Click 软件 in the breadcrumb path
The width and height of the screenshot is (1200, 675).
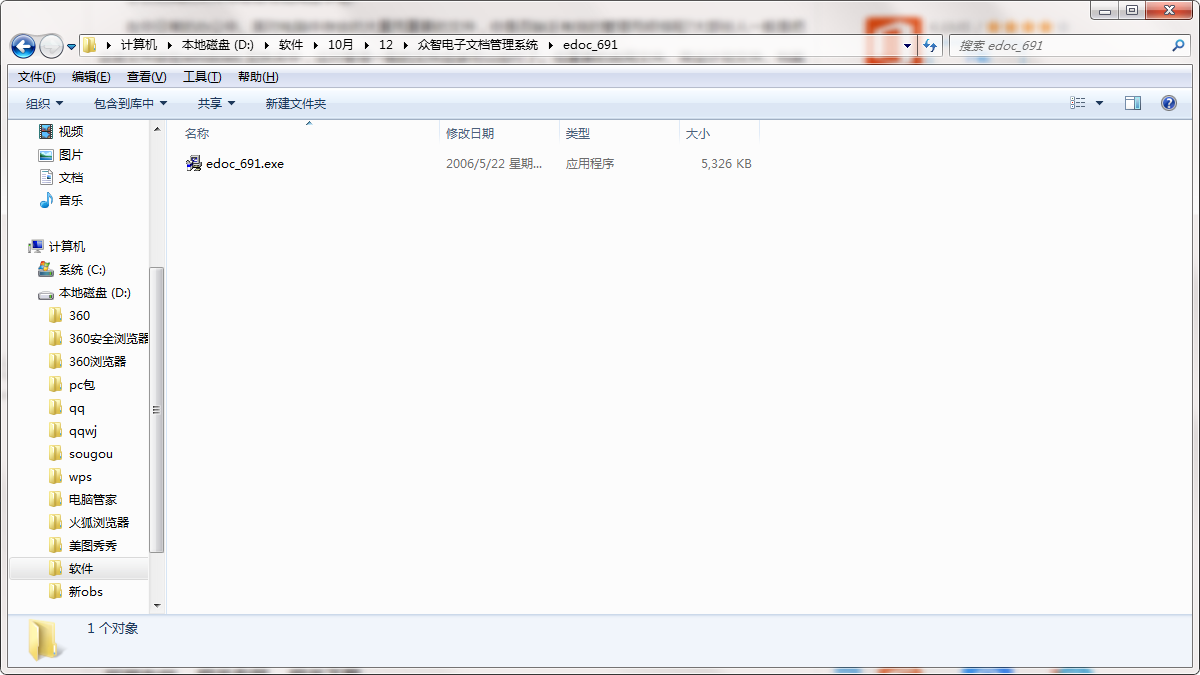click(x=291, y=44)
